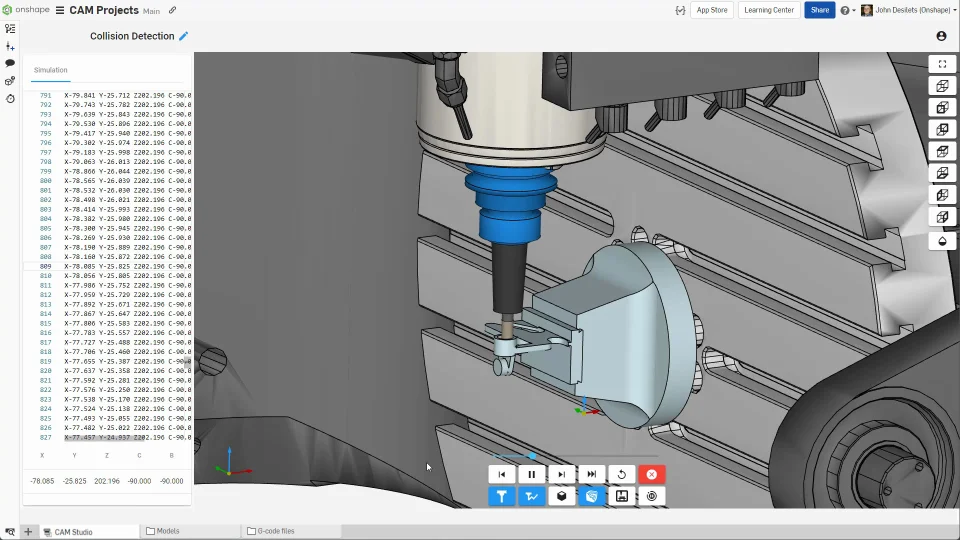The height and width of the screenshot is (540, 960).
Task: Select G-code line 800
Action: [x=108, y=181]
